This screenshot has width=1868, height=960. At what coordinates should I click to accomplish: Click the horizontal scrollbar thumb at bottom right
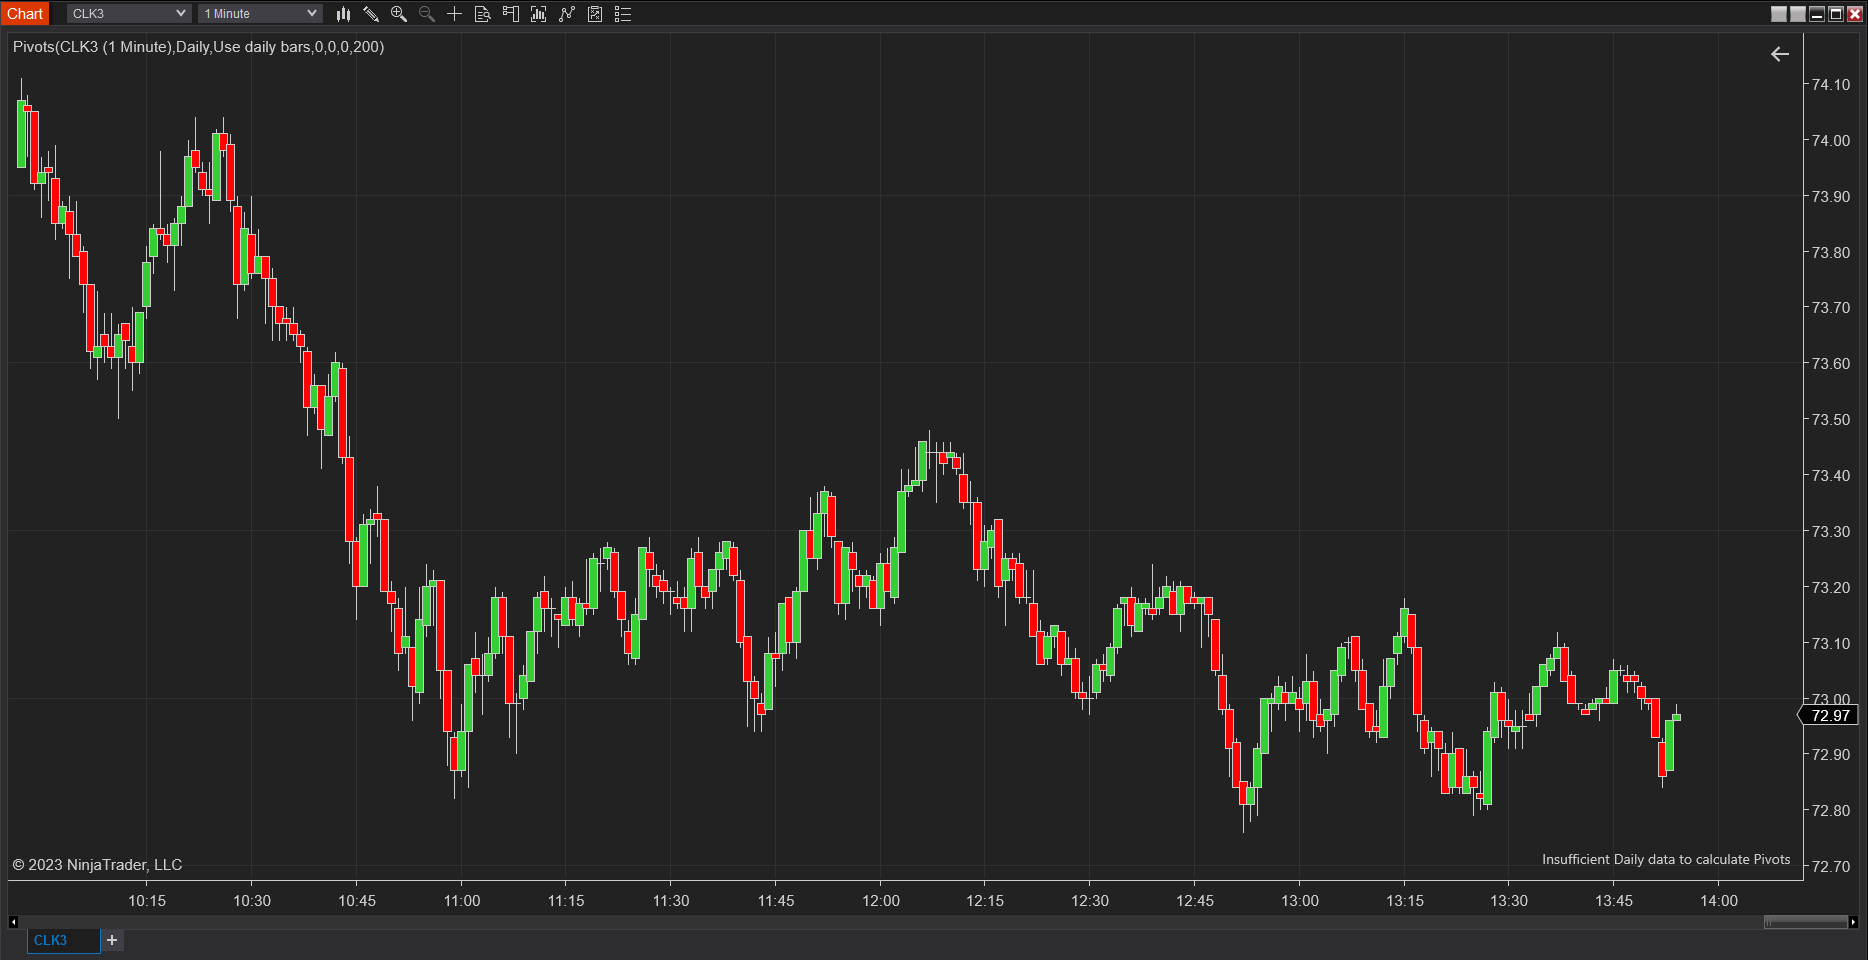pos(1805,922)
